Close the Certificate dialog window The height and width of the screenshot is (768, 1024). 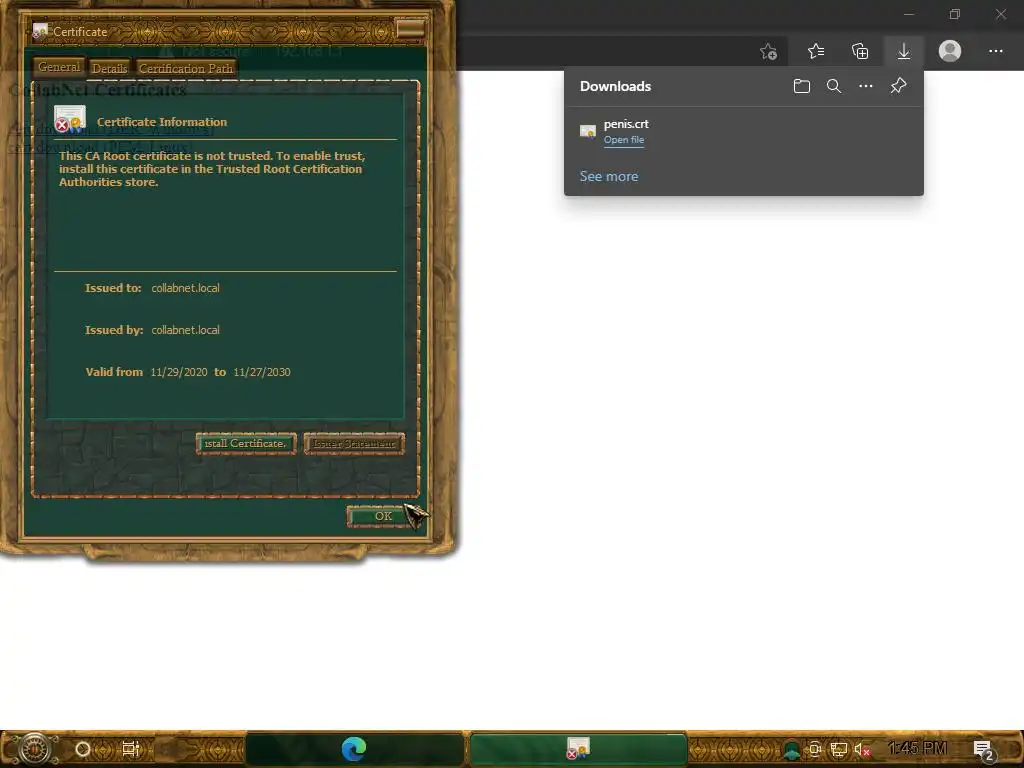pyautogui.click(x=411, y=29)
